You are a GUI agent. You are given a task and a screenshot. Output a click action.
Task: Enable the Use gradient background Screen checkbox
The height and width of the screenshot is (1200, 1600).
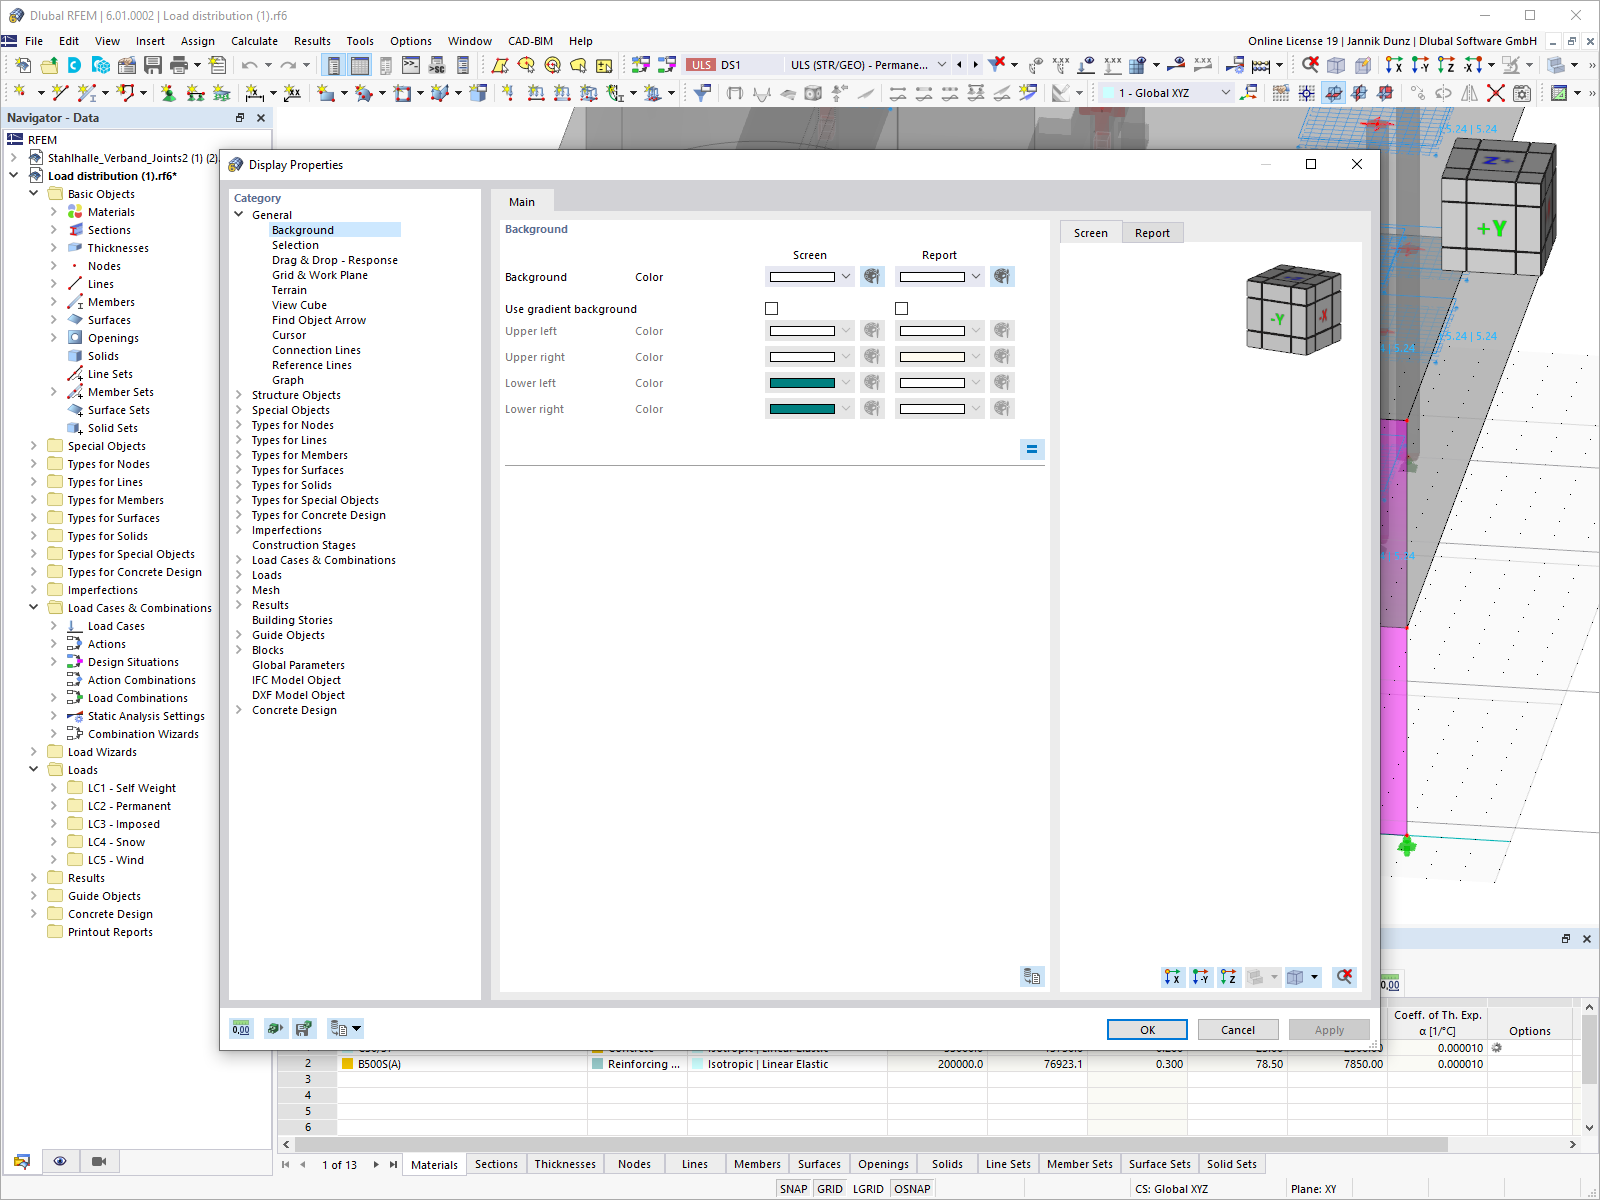click(771, 308)
